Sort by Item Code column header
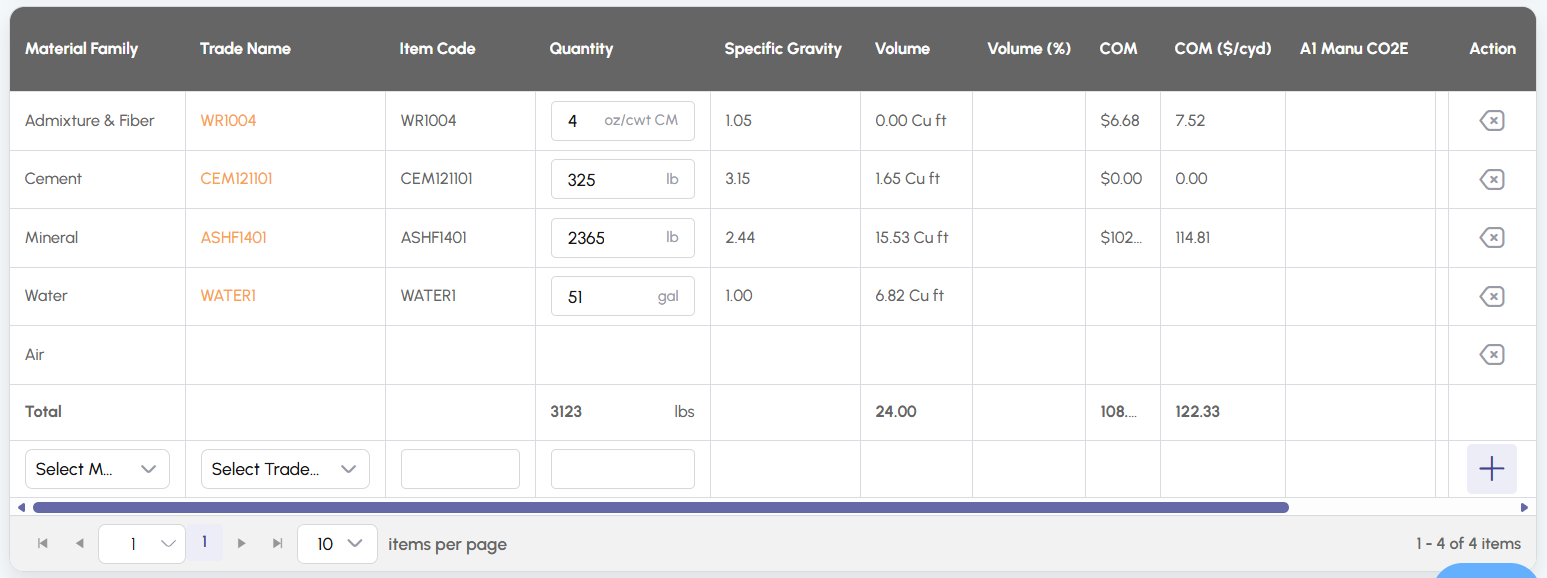 click(x=437, y=49)
